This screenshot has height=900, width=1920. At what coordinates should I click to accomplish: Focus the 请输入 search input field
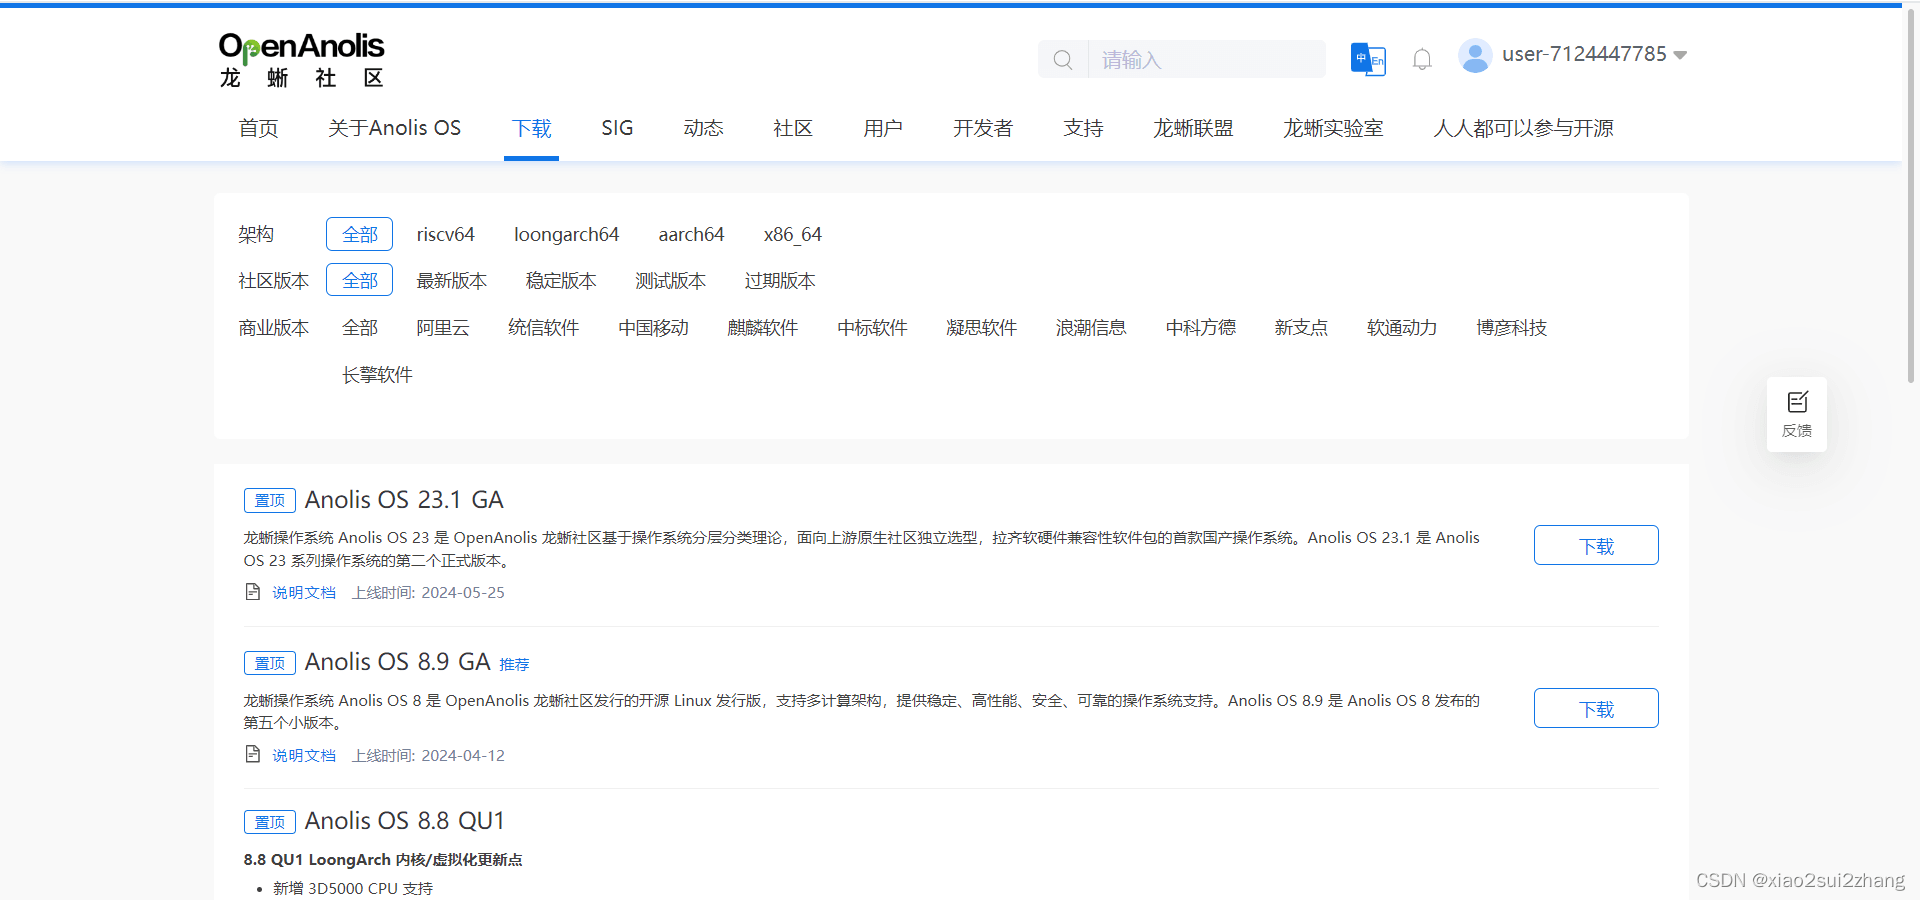coord(1205,60)
